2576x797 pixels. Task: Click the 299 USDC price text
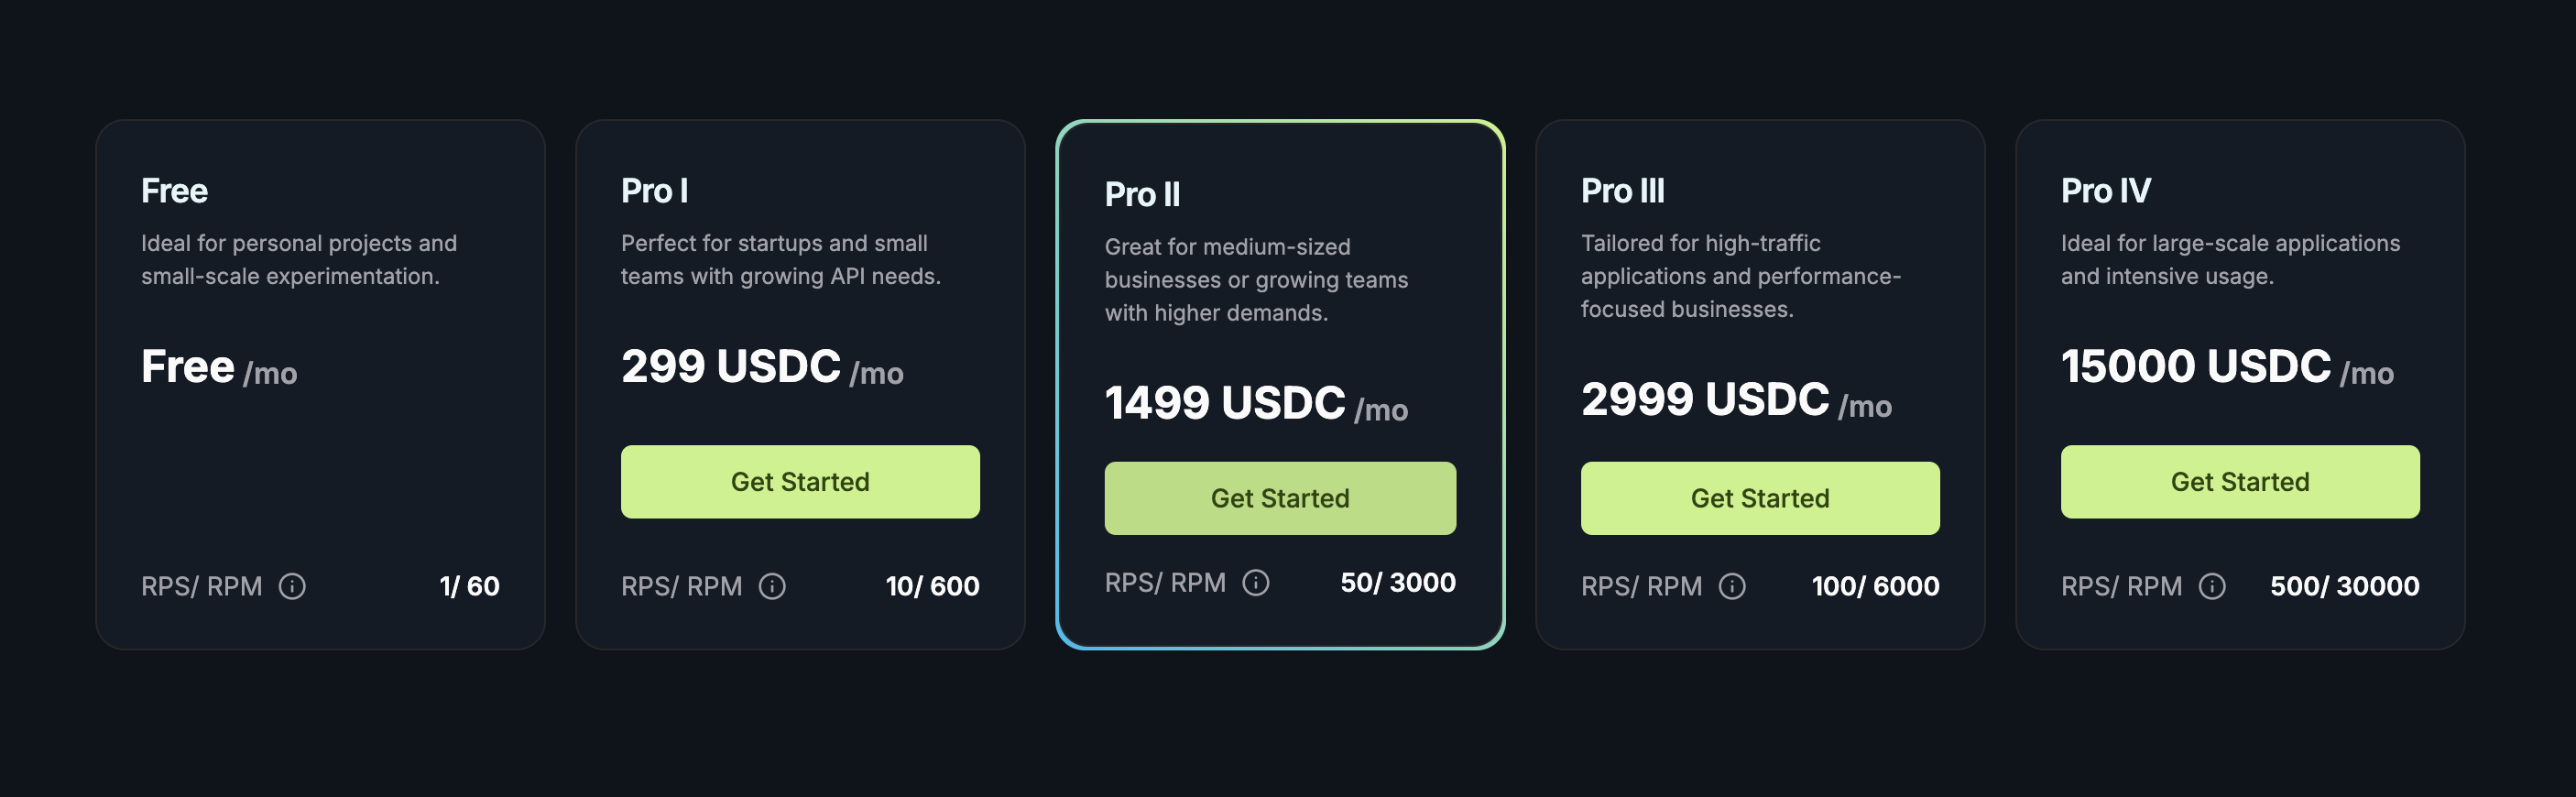coord(731,366)
